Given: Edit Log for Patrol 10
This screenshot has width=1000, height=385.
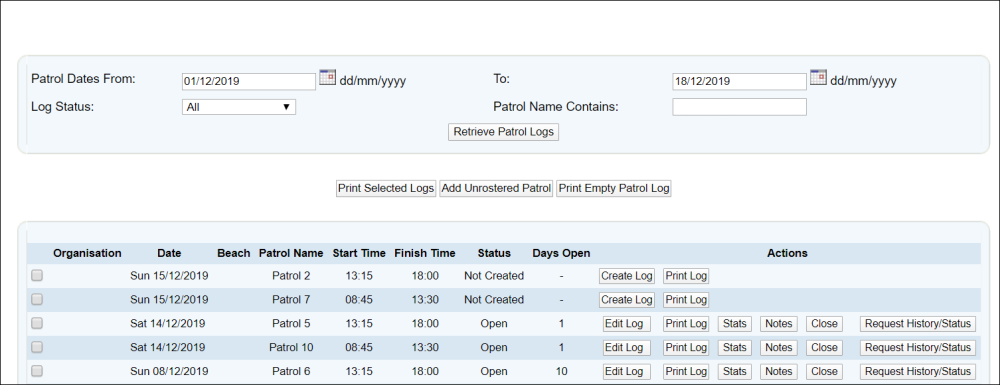Looking at the screenshot, I should 627,347.
